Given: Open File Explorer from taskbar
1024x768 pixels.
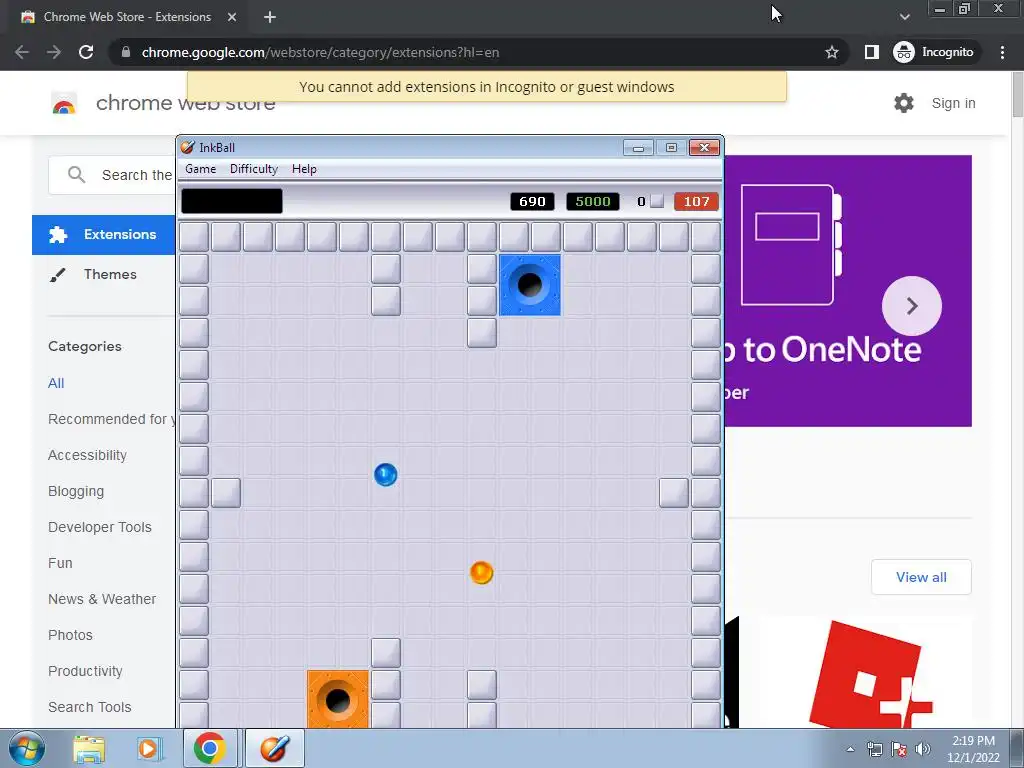Looking at the screenshot, I should (89, 748).
